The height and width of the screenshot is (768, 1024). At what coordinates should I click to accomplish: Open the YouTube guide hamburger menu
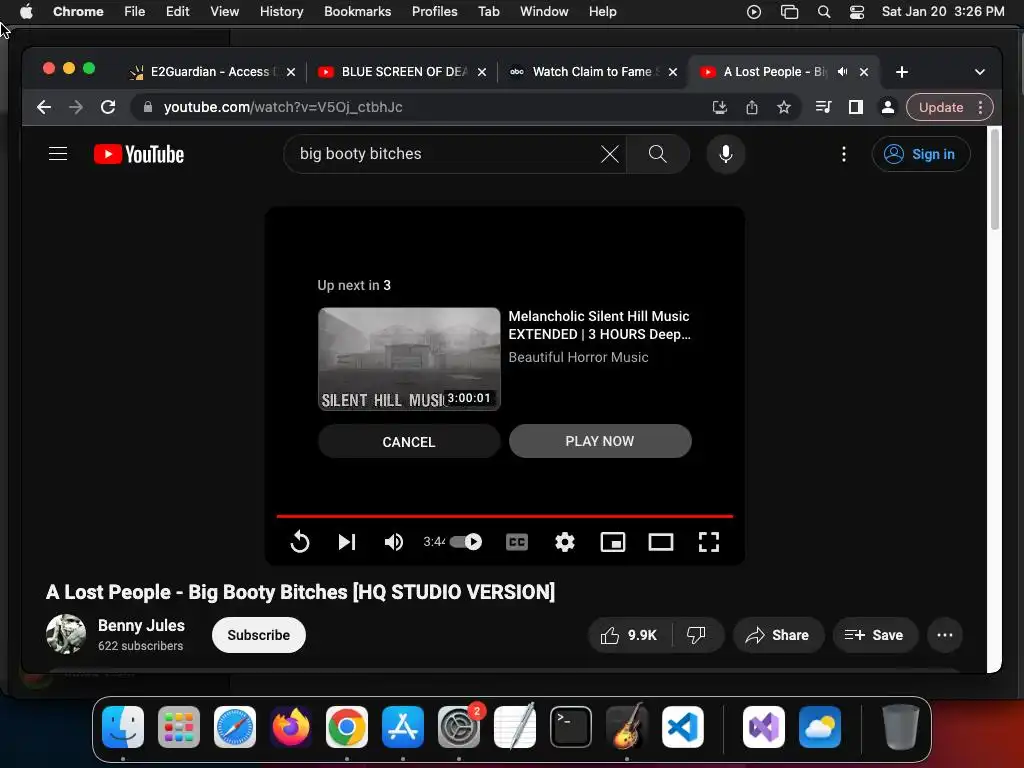coord(58,154)
